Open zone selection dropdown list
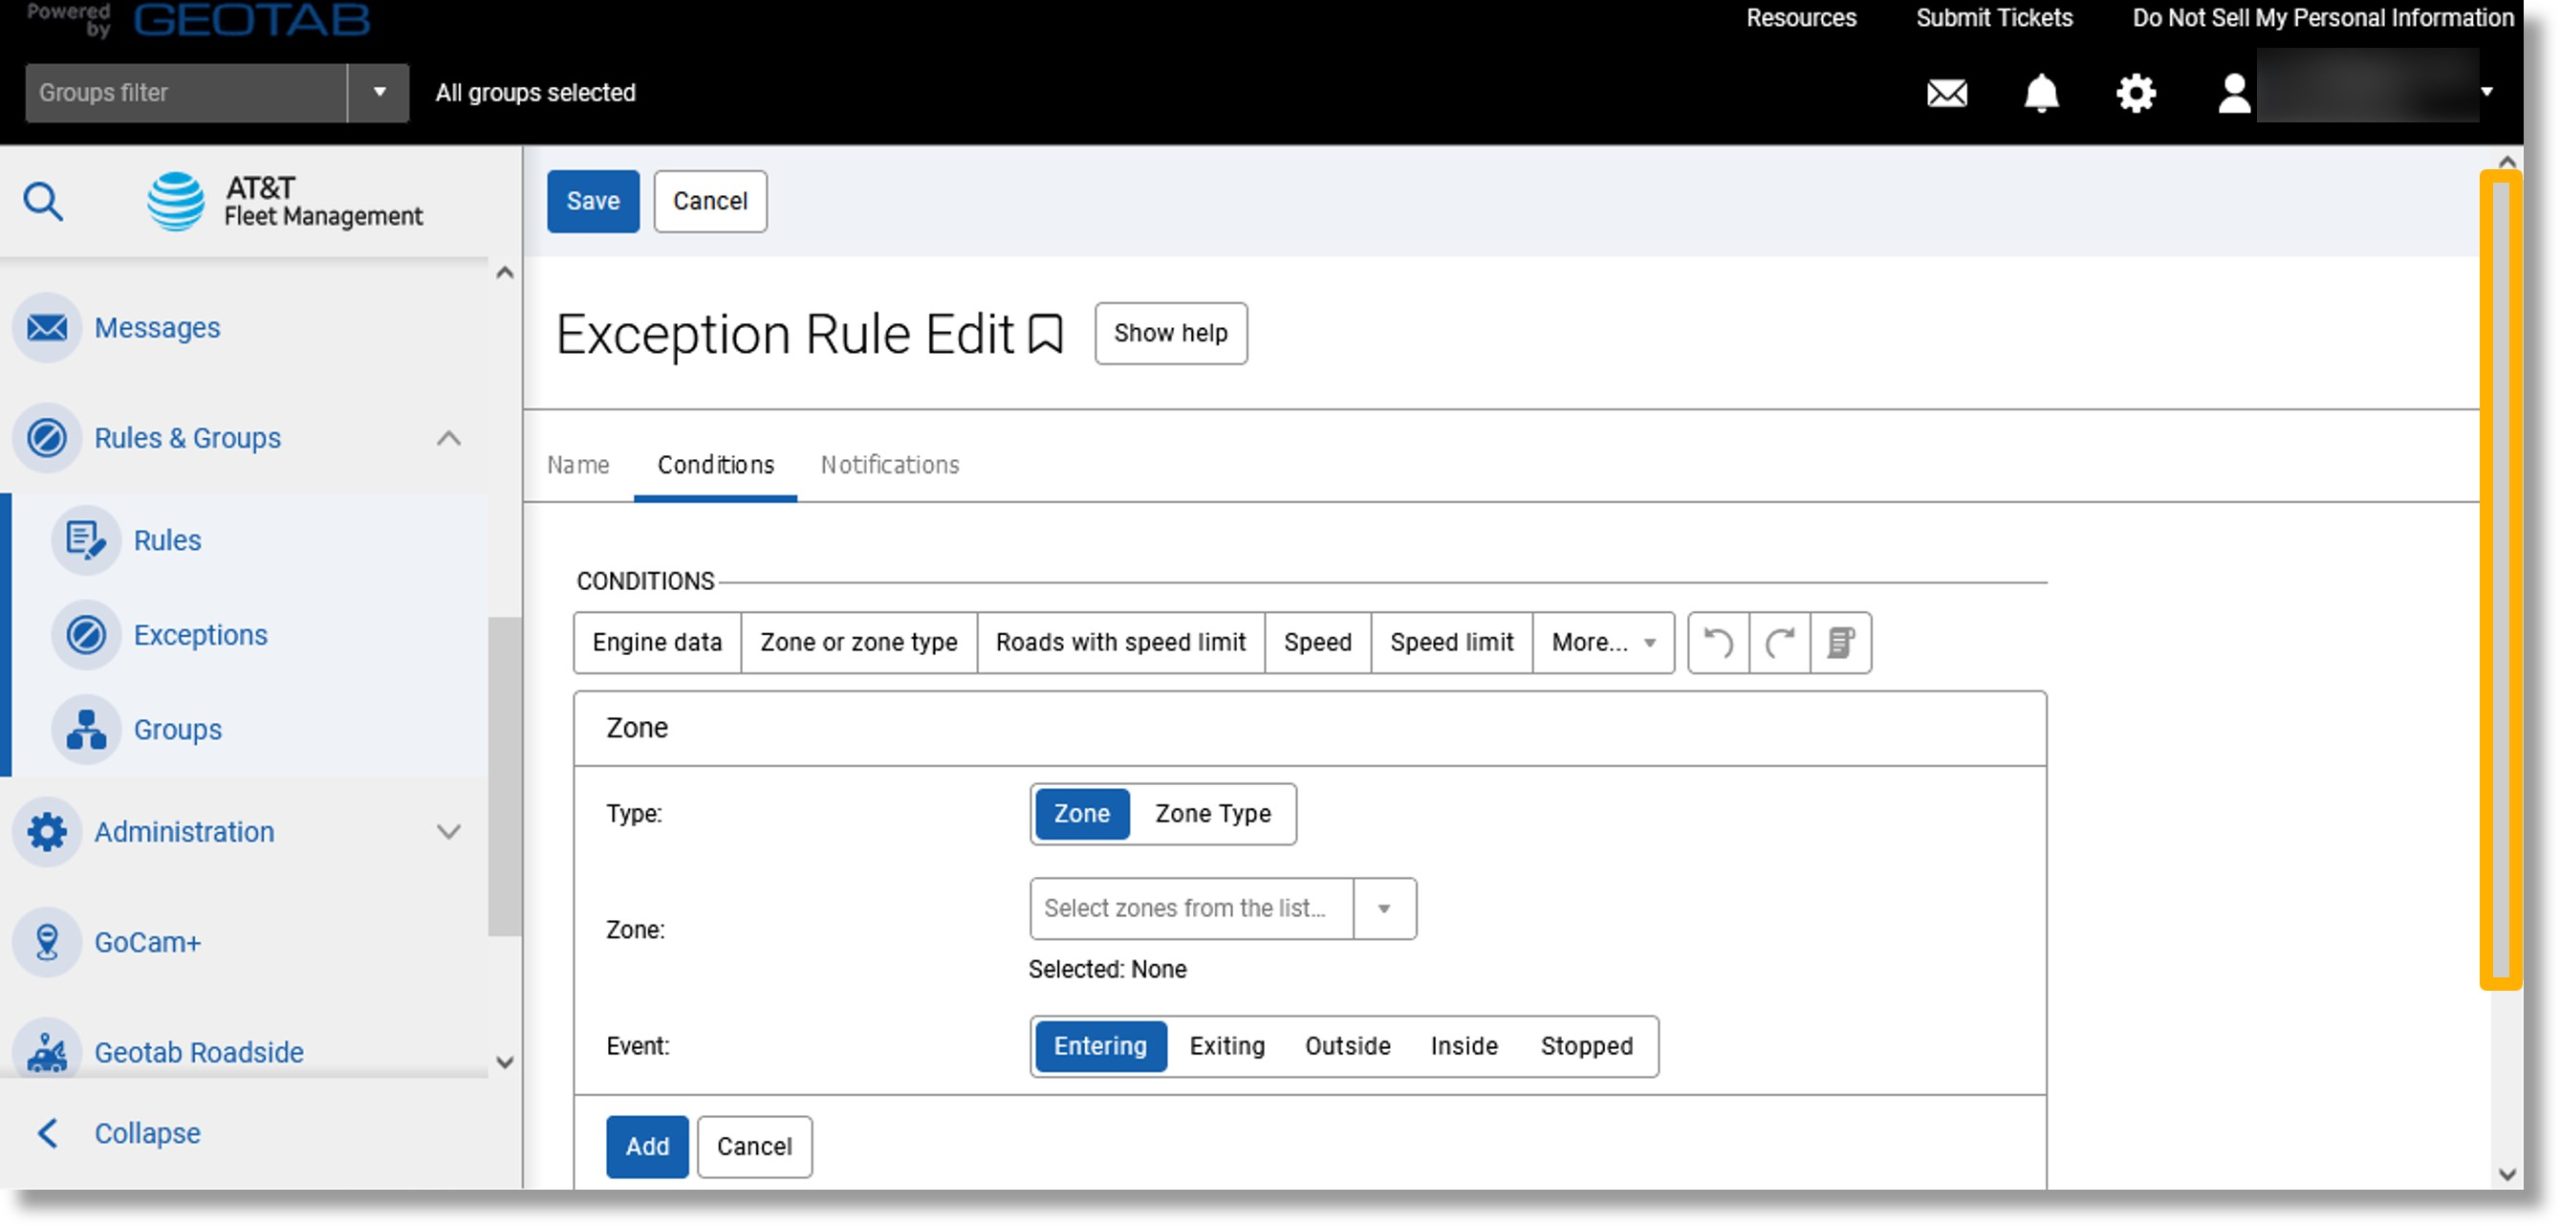This screenshot has width=2560, height=1226. (x=1383, y=906)
